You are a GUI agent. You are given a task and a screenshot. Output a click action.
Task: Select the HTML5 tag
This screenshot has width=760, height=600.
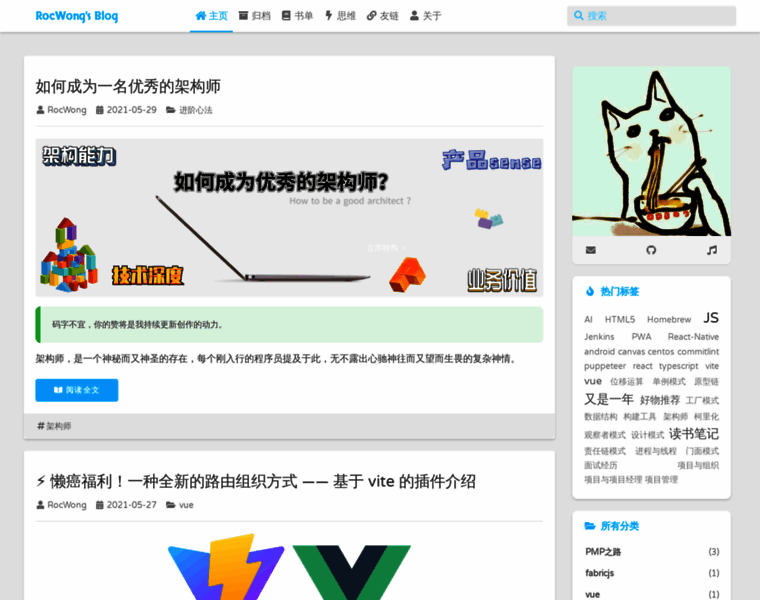(619, 319)
